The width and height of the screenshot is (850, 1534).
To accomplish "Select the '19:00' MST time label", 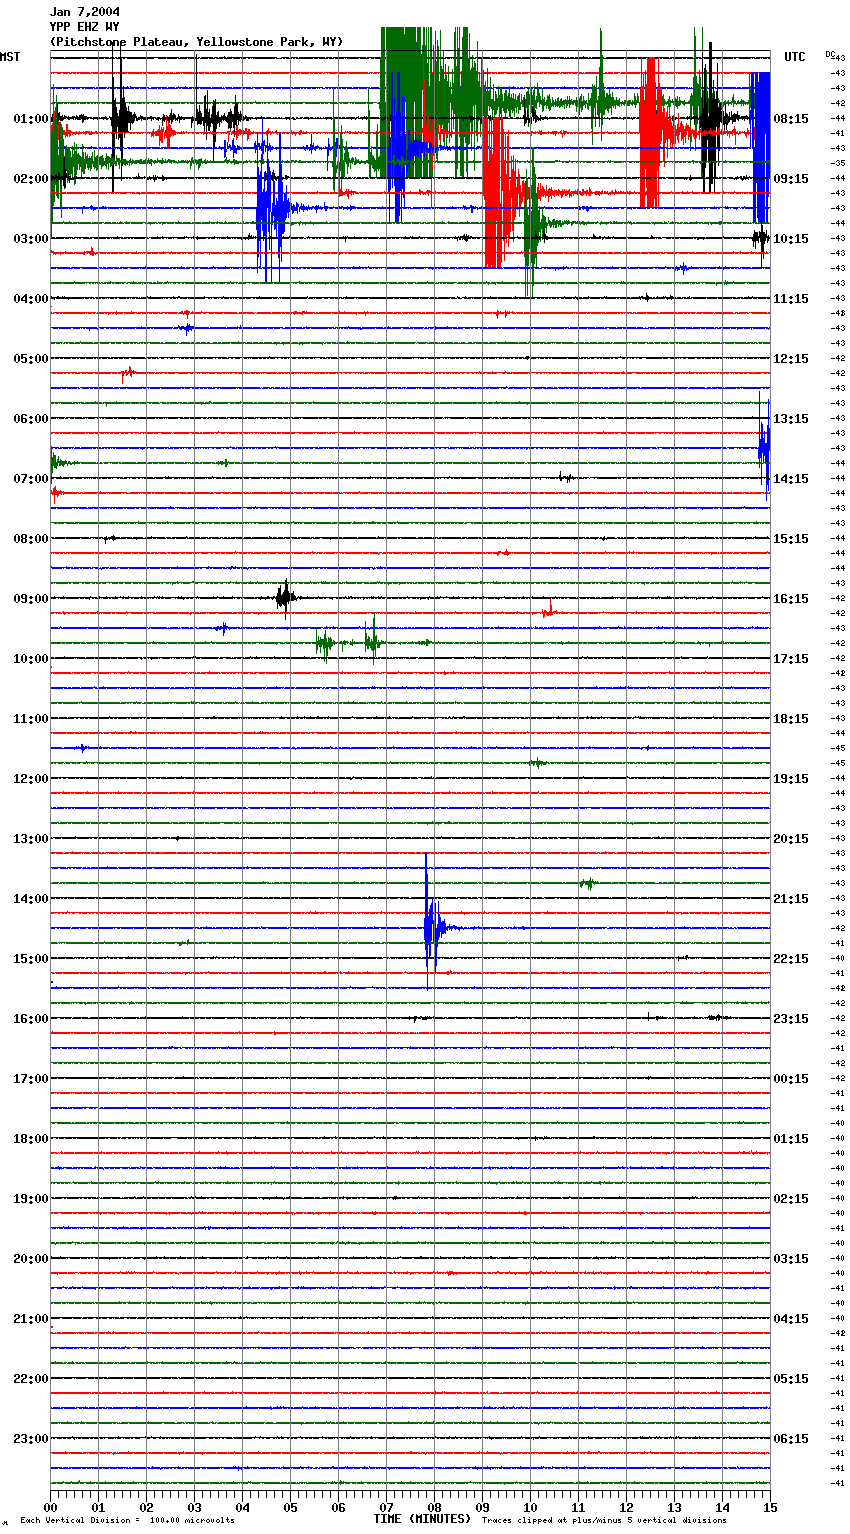I will coord(31,1198).
